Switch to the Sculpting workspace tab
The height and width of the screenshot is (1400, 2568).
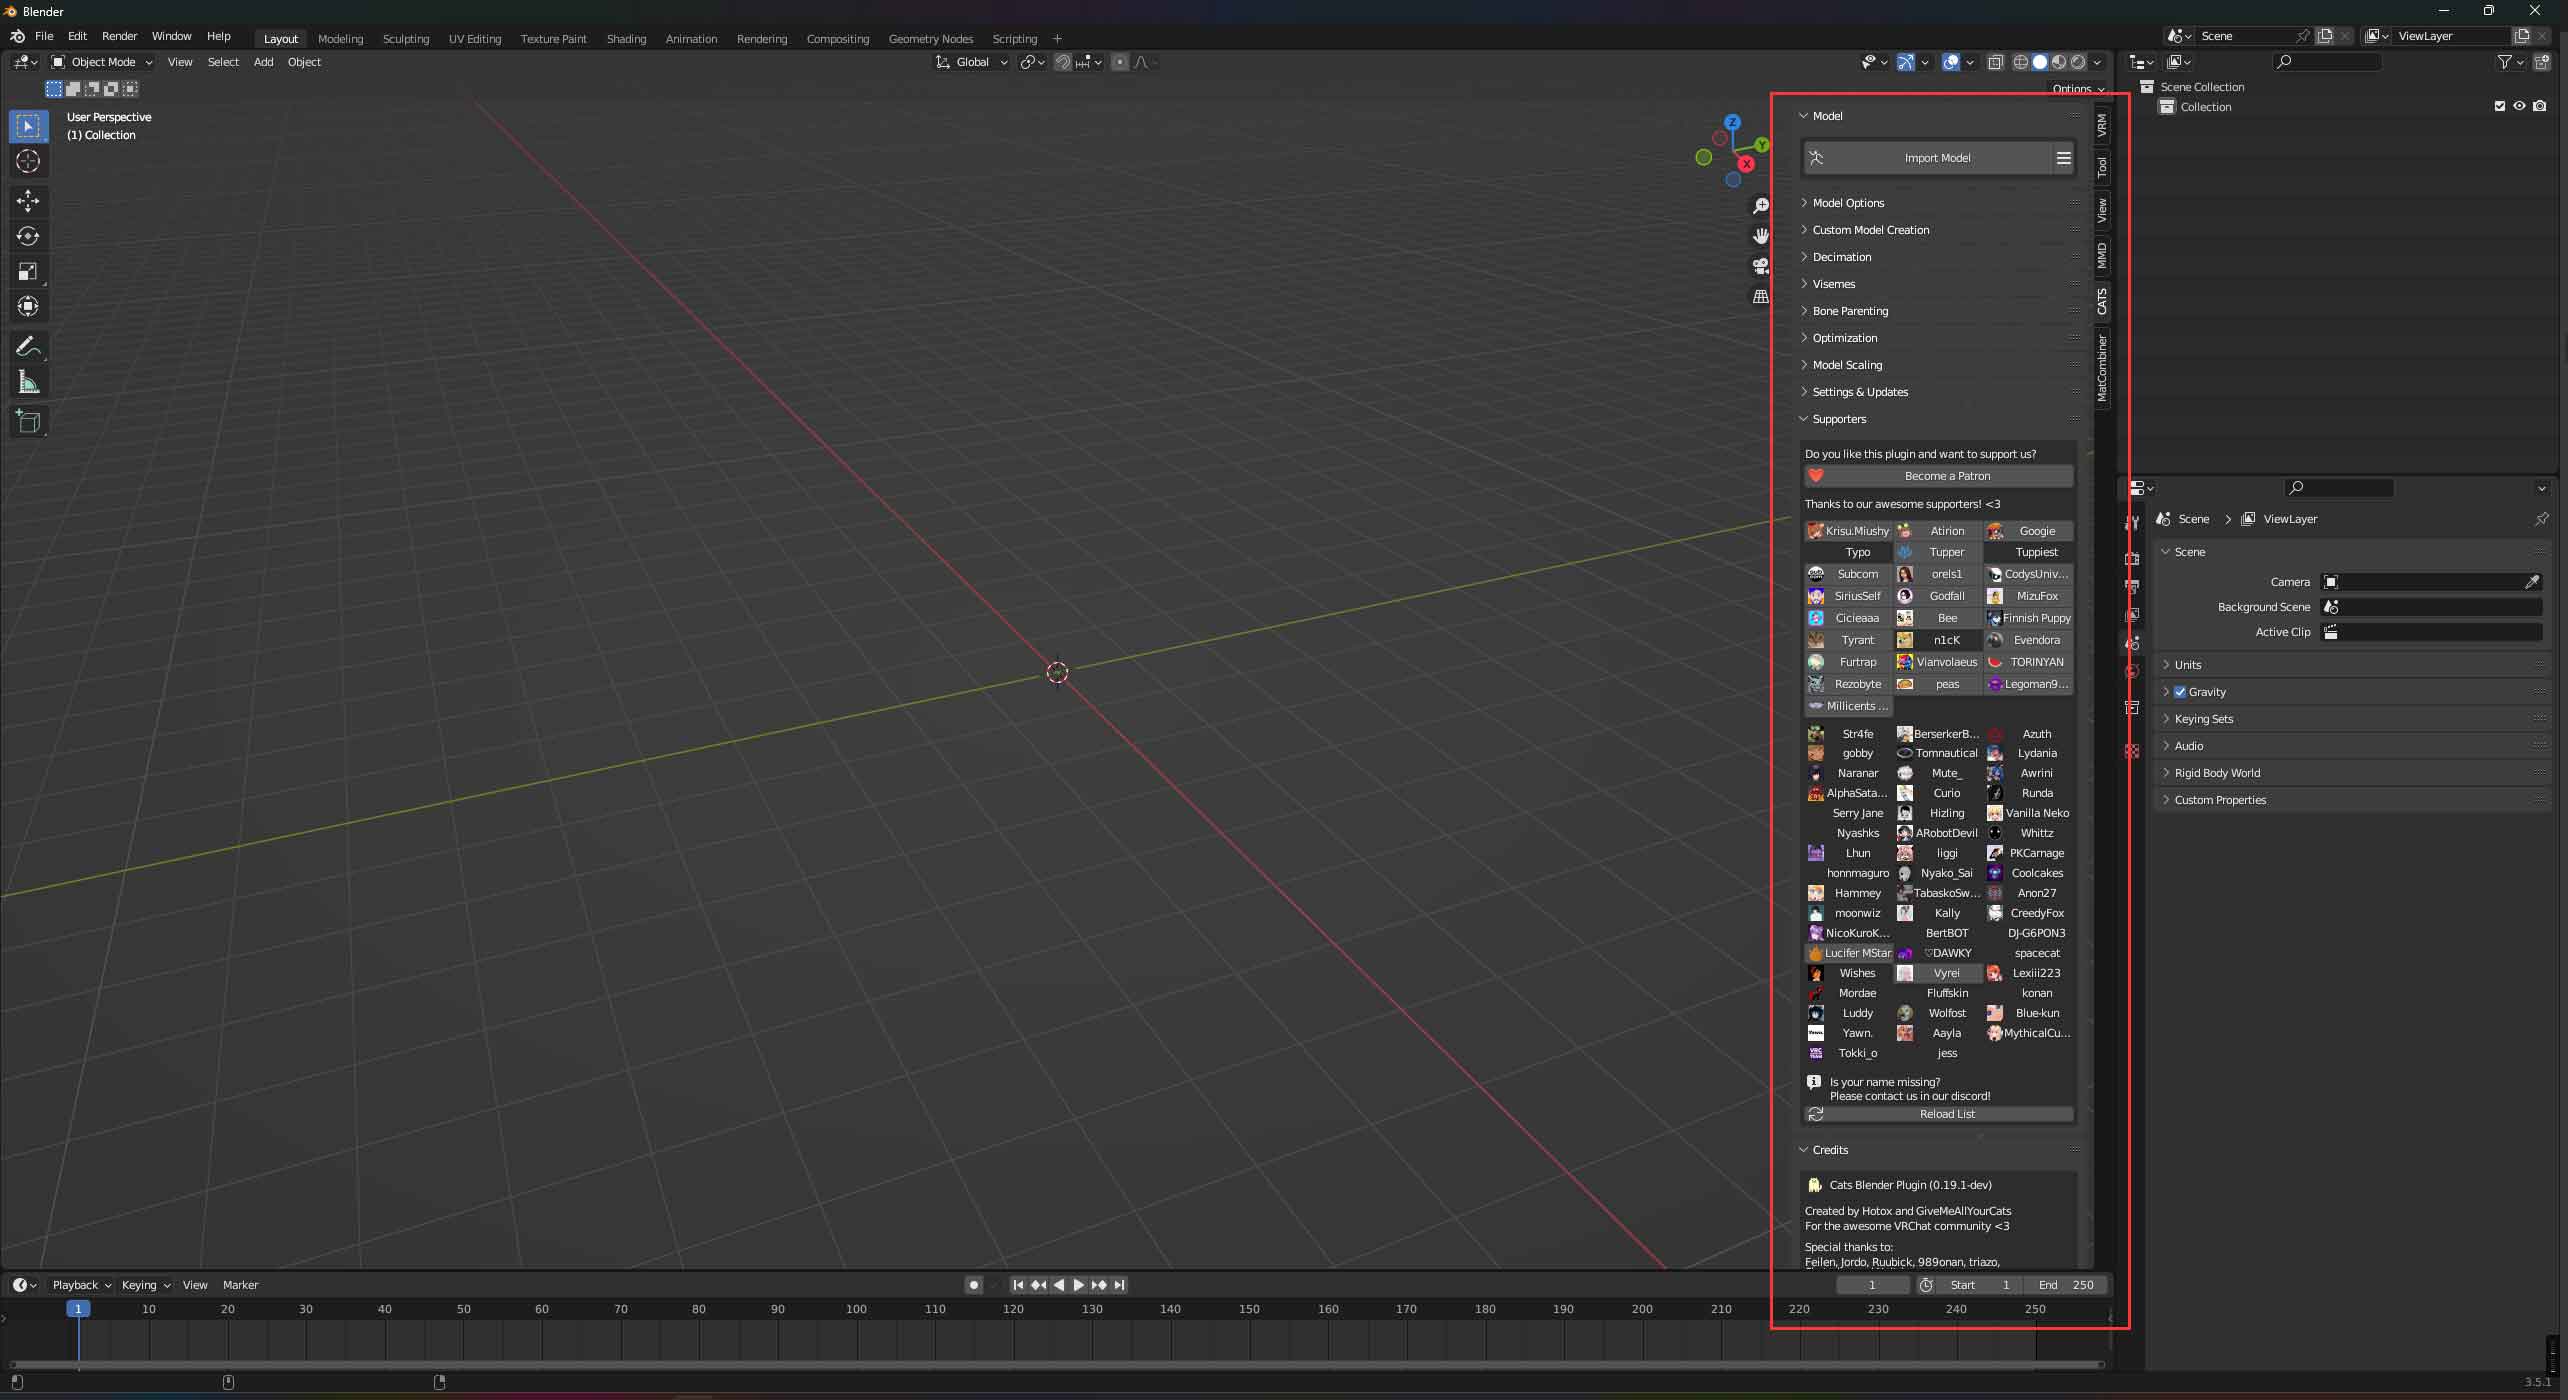(x=405, y=39)
